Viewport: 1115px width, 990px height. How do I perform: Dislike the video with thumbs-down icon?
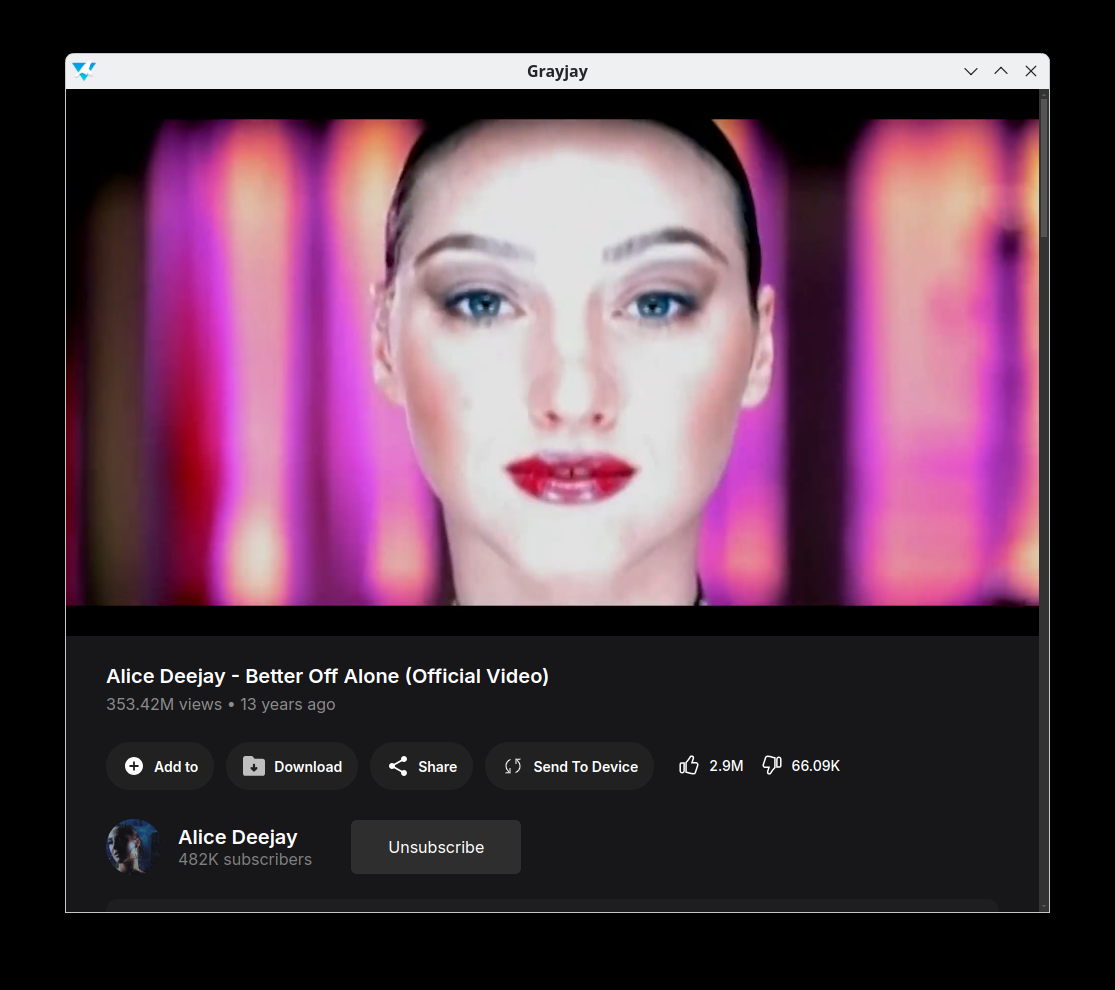click(772, 765)
